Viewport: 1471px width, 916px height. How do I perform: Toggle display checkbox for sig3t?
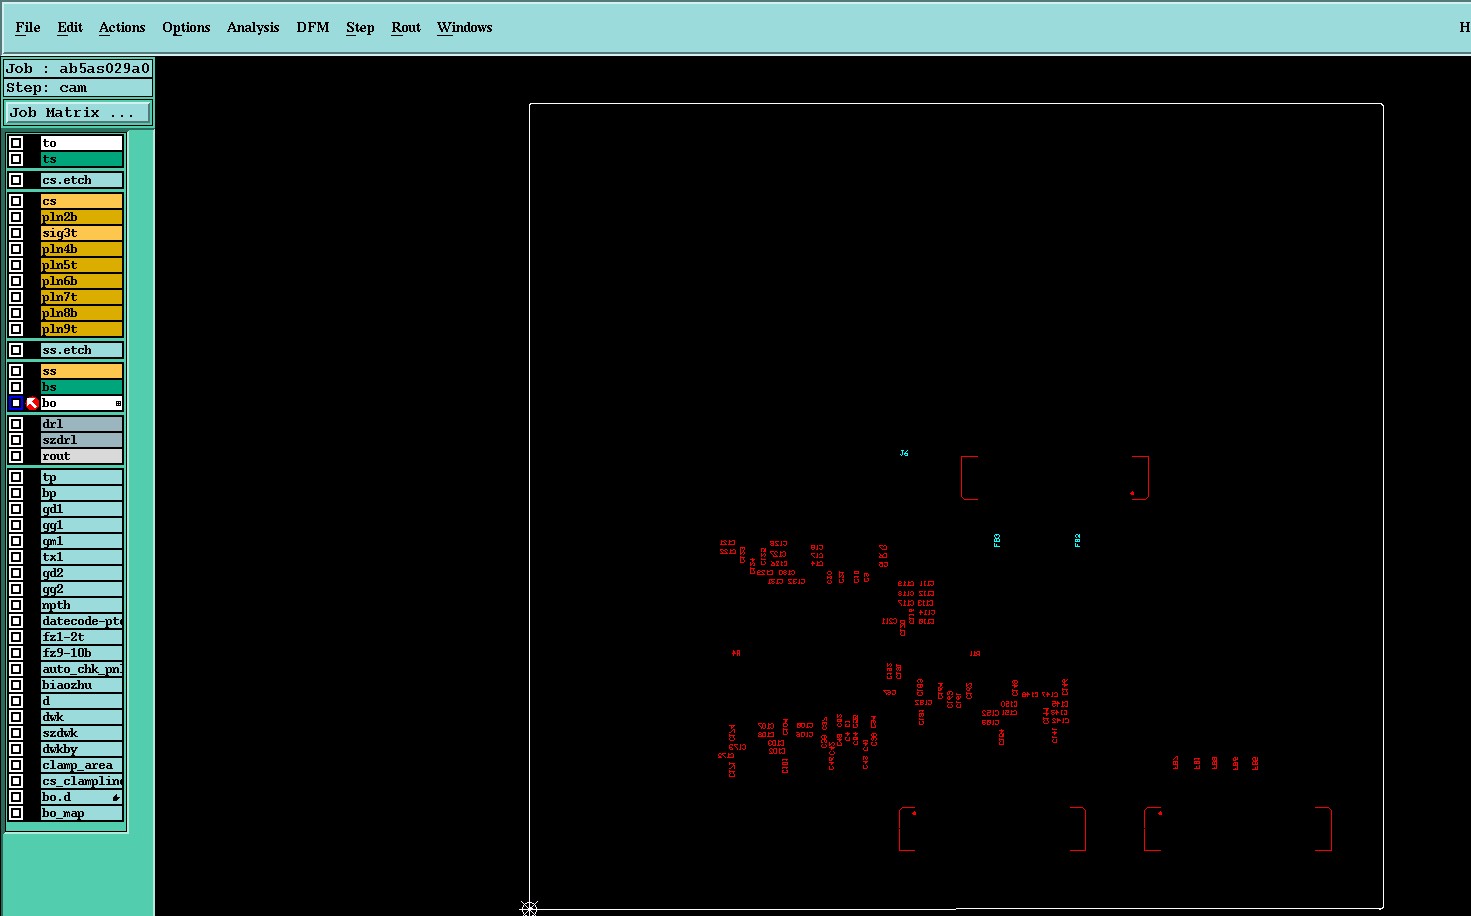click(16, 233)
